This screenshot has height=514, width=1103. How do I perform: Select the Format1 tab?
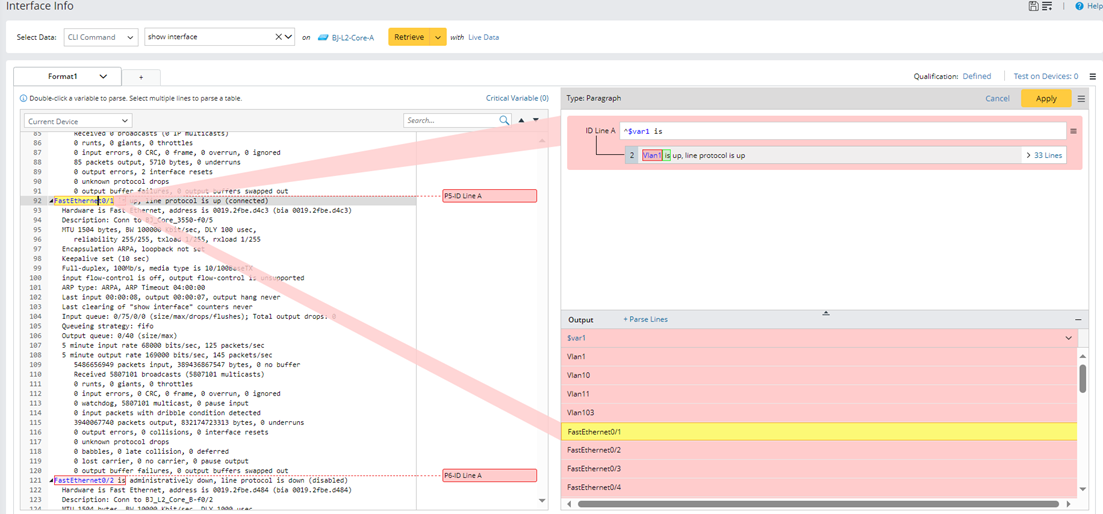66,76
